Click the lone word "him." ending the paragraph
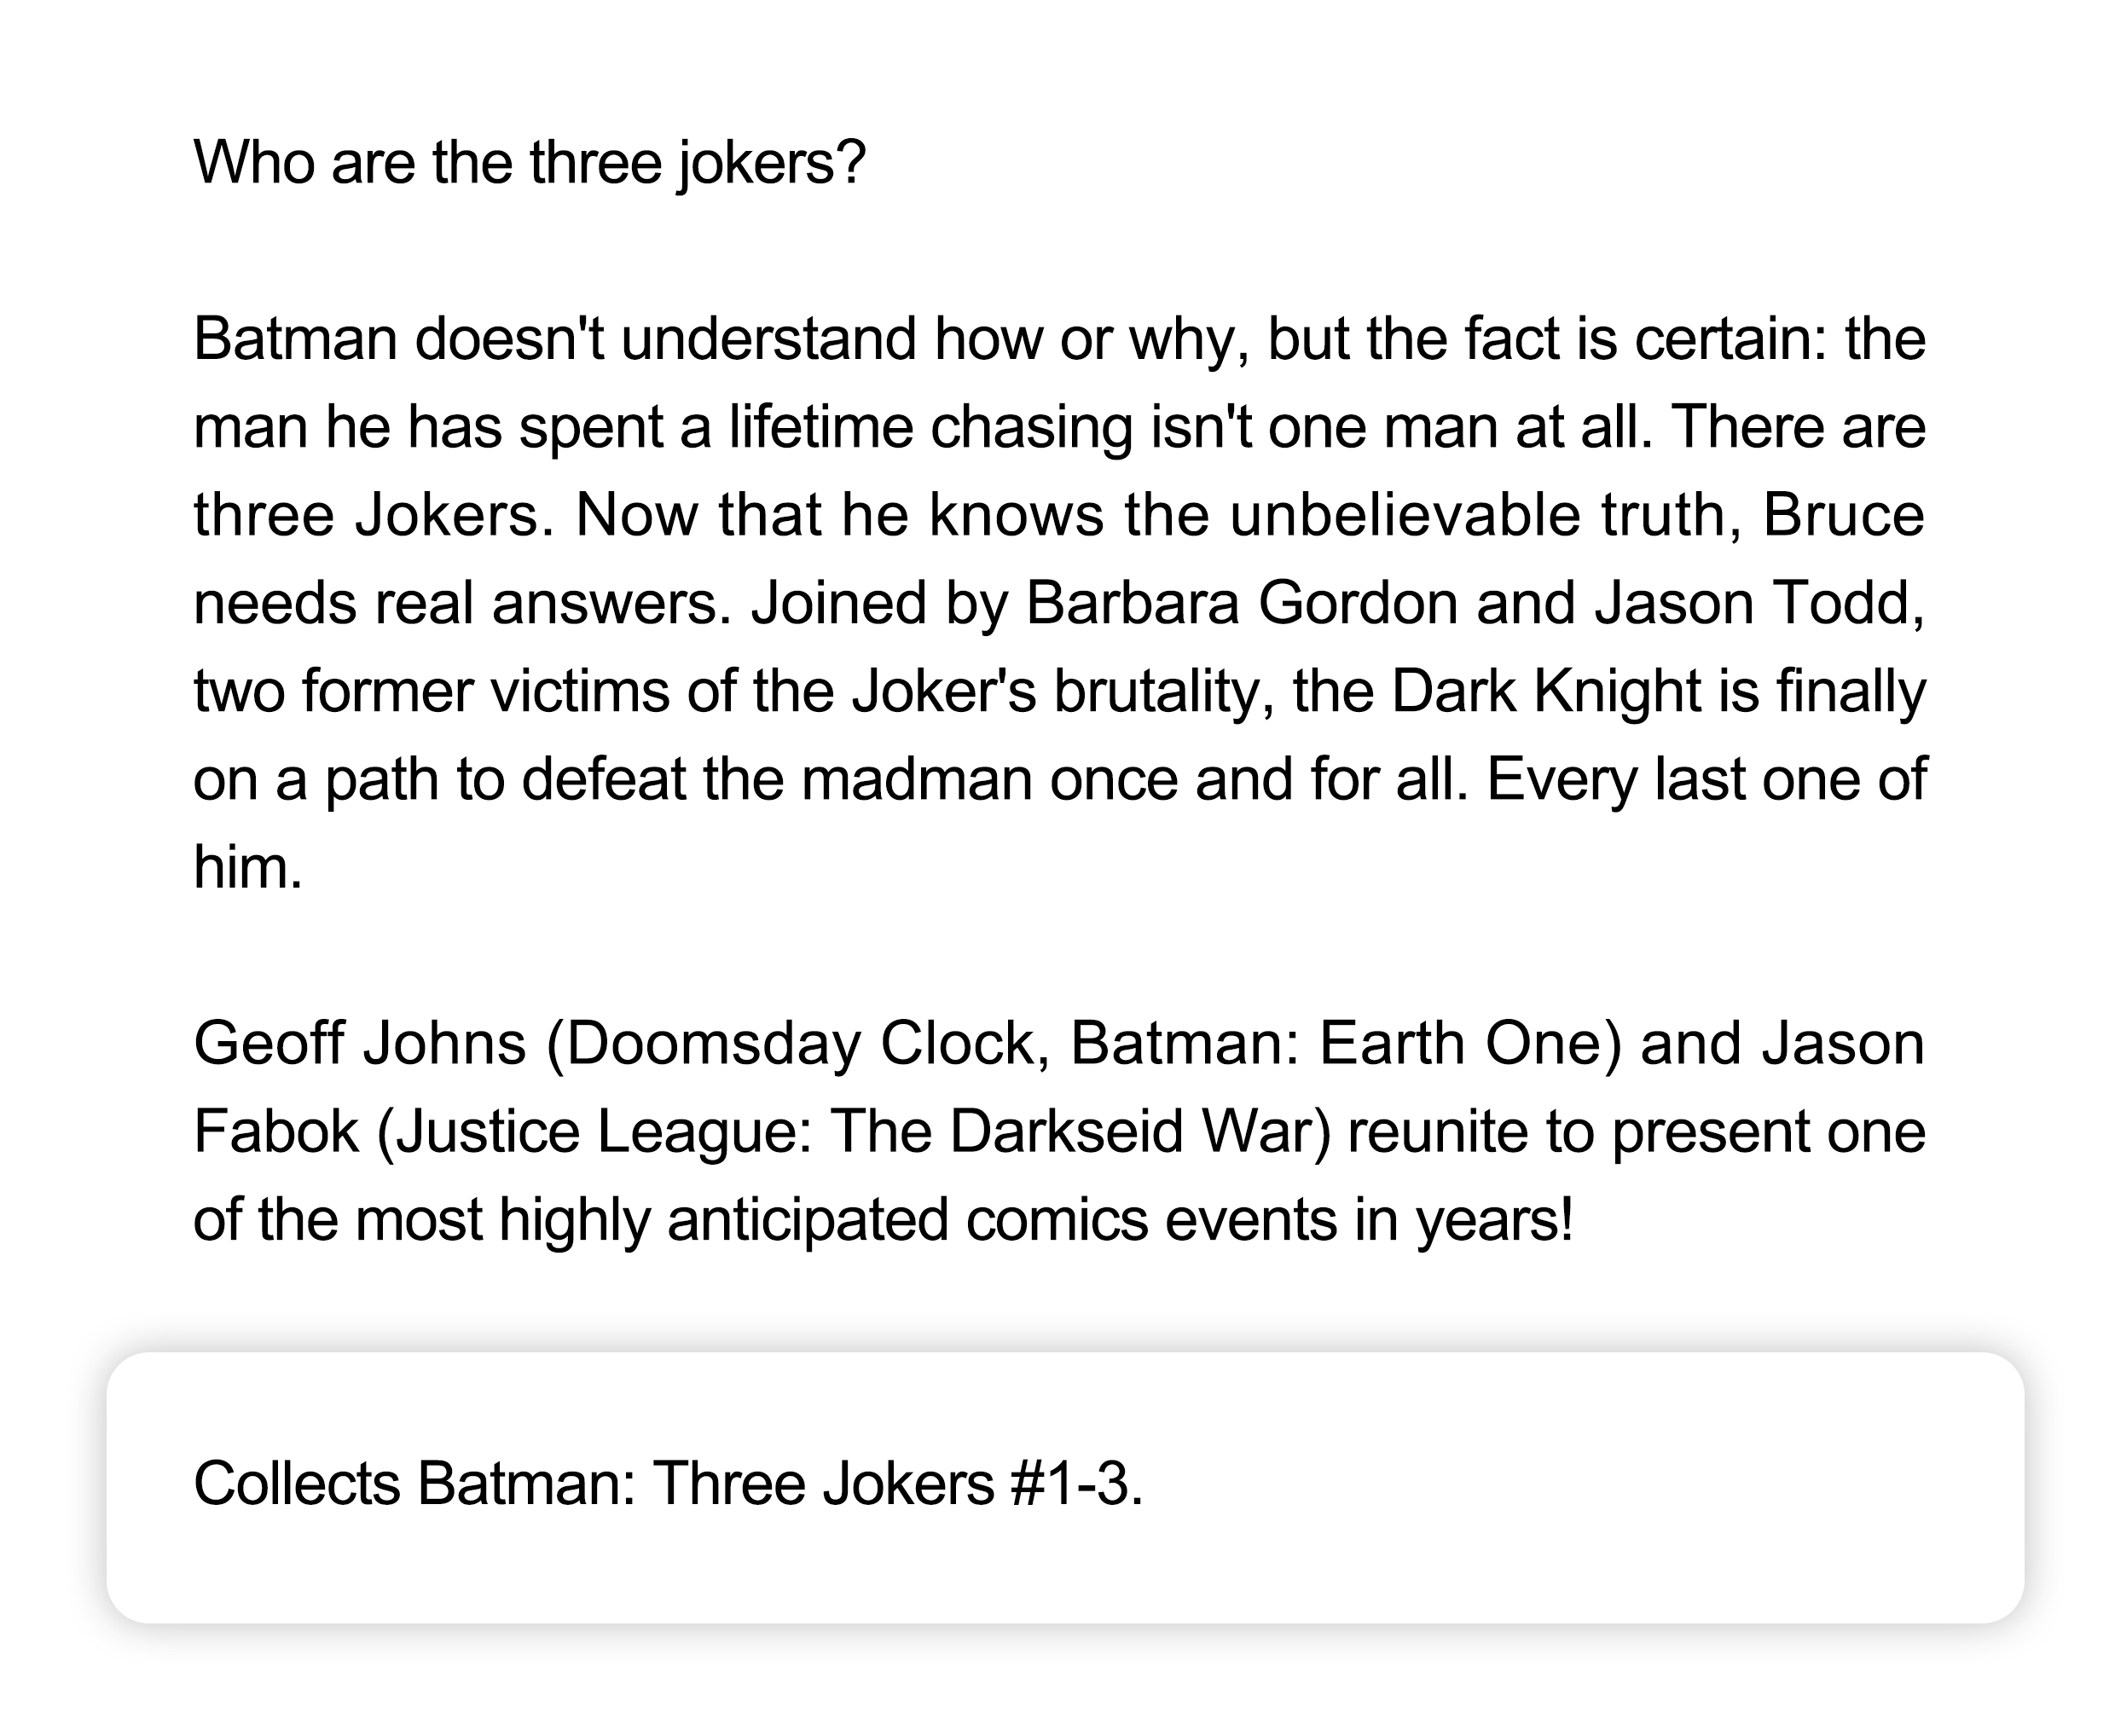 click(x=247, y=867)
